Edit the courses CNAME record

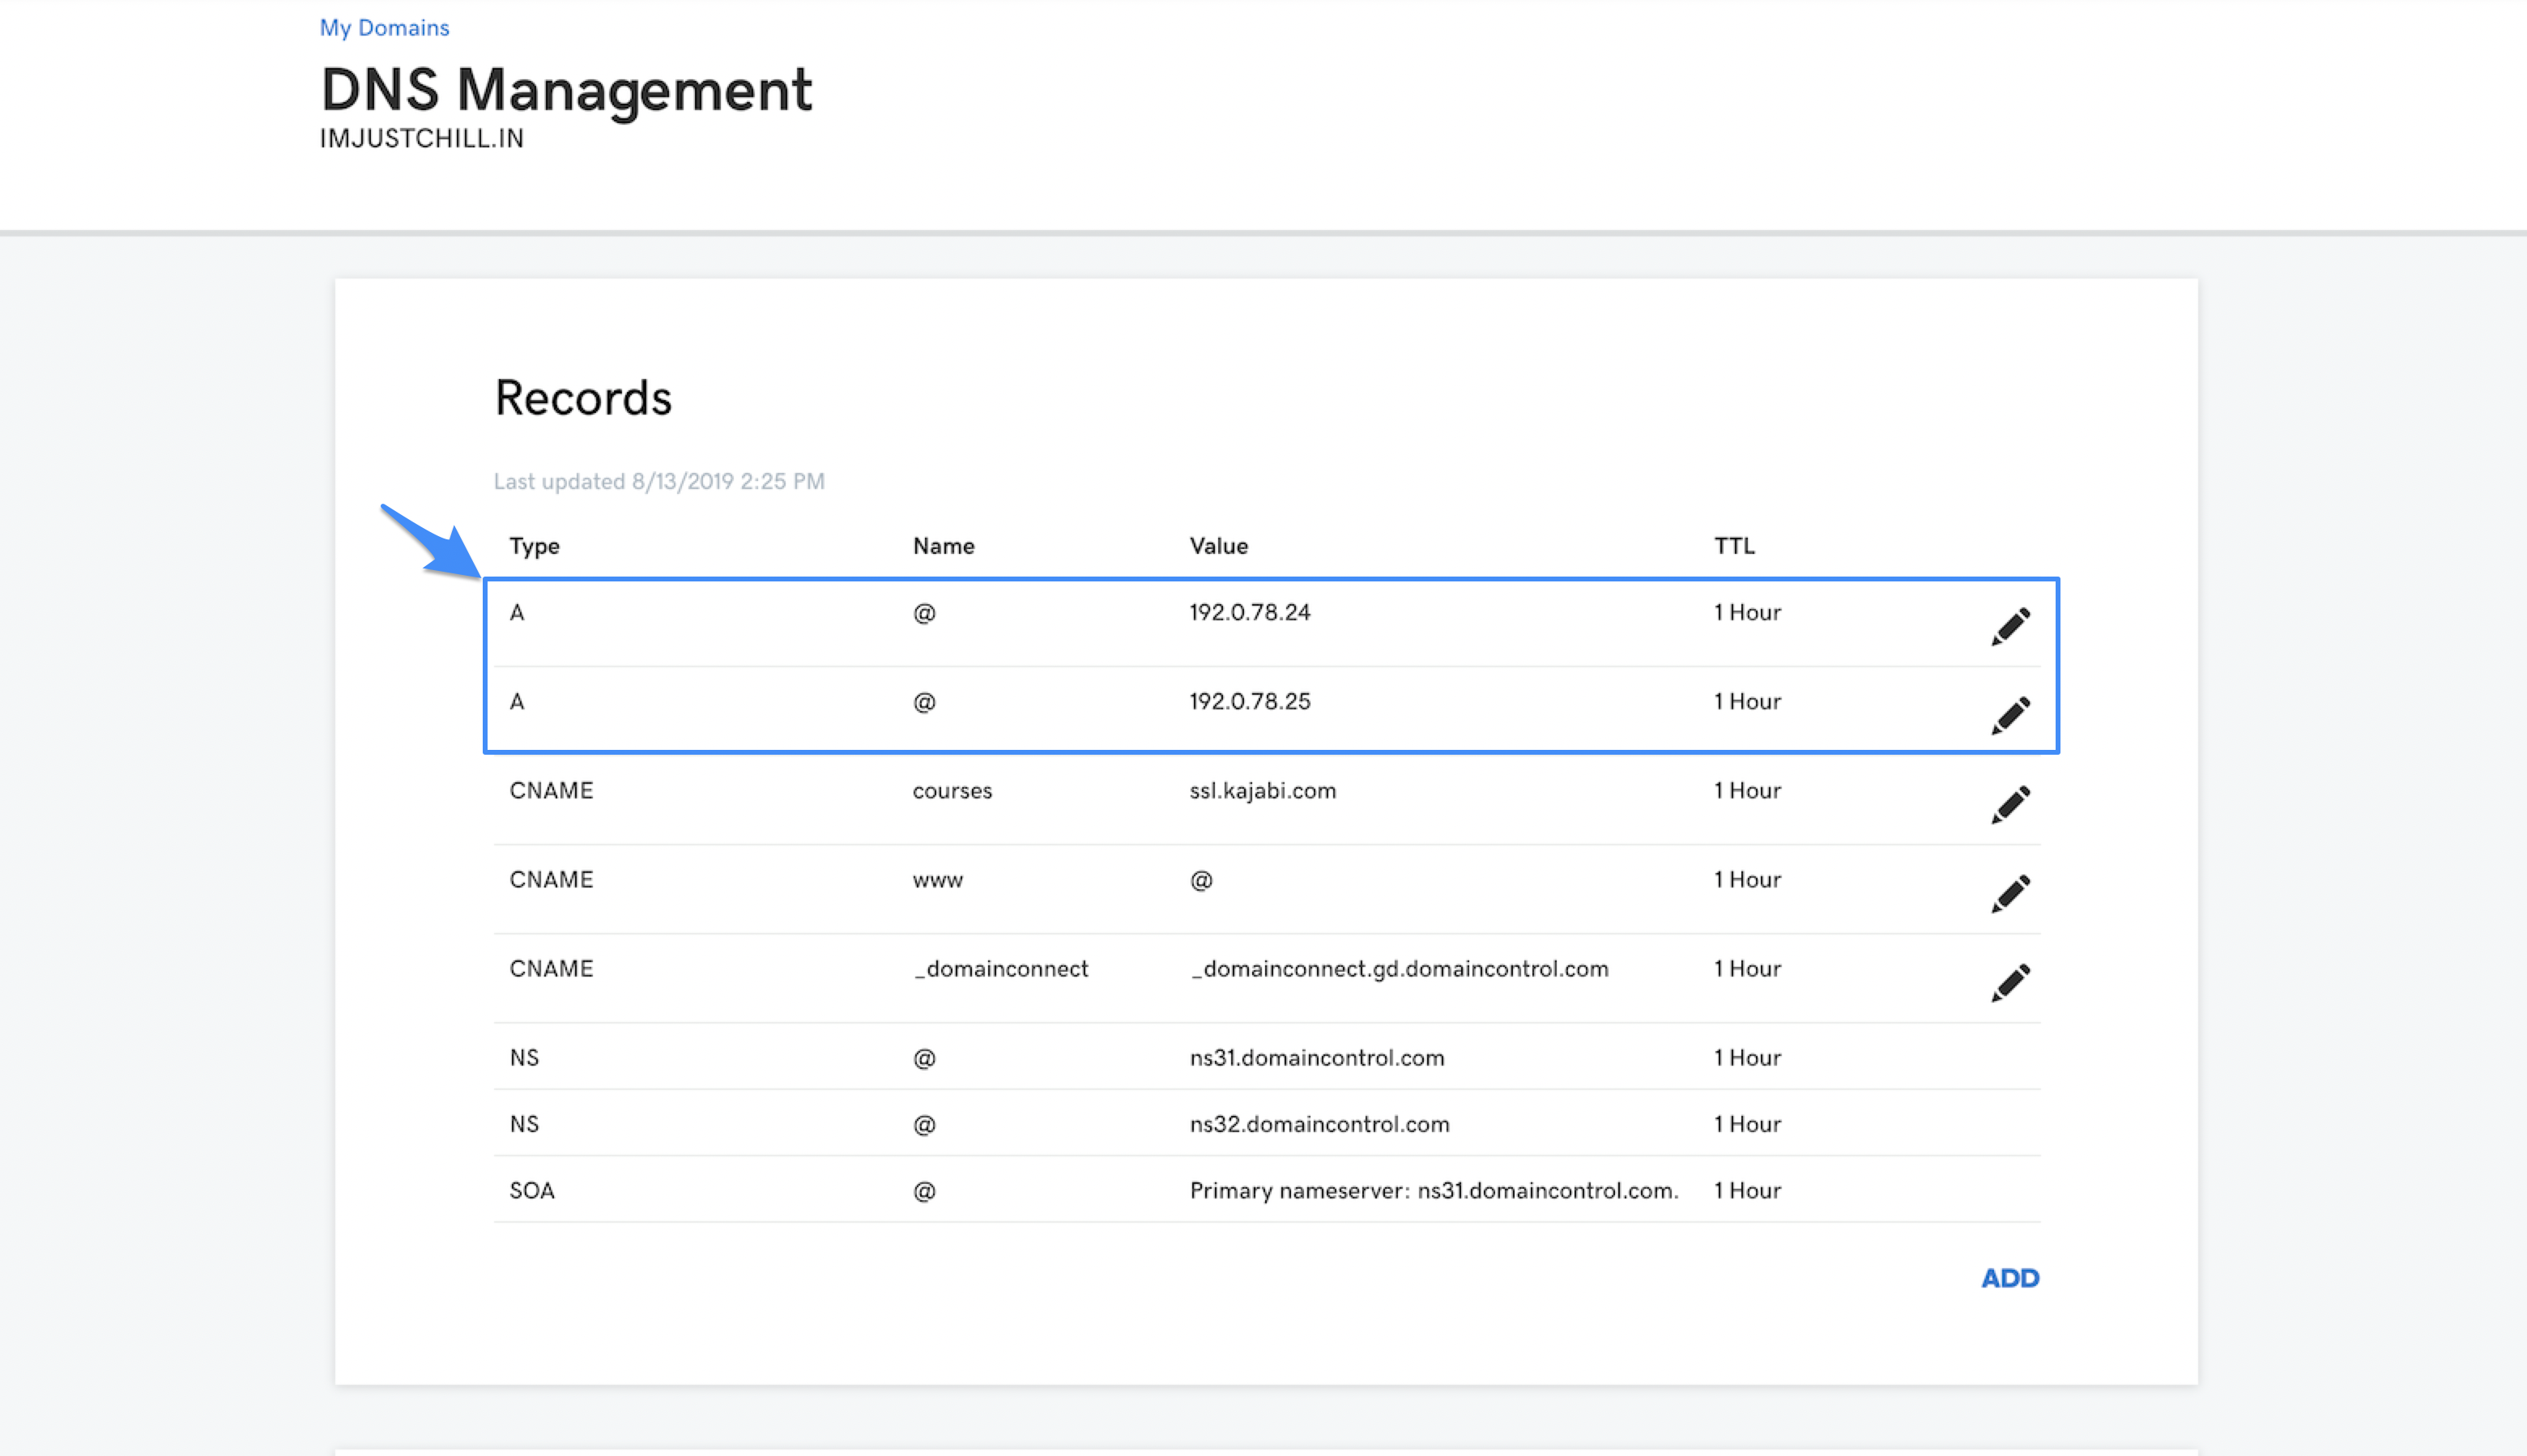pos(2010,805)
